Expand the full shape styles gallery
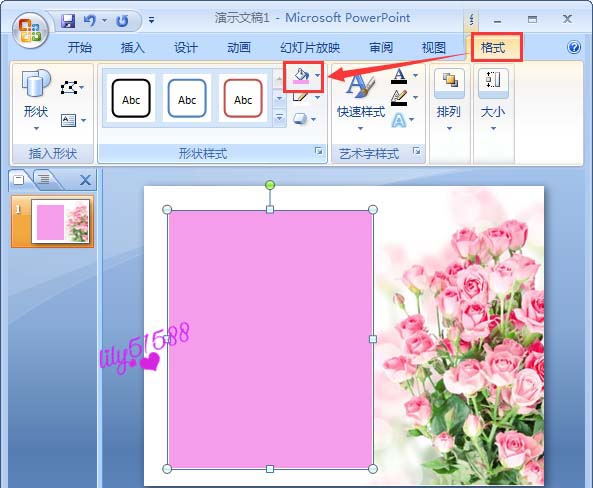Screen dimensions: 593x488 click(x=279, y=118)
